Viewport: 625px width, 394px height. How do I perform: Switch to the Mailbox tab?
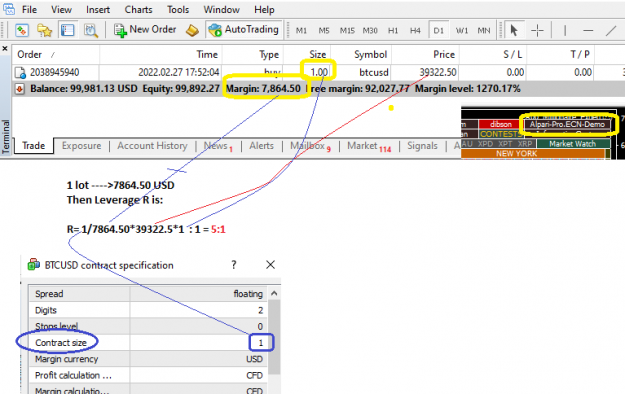tap(310, 146)
